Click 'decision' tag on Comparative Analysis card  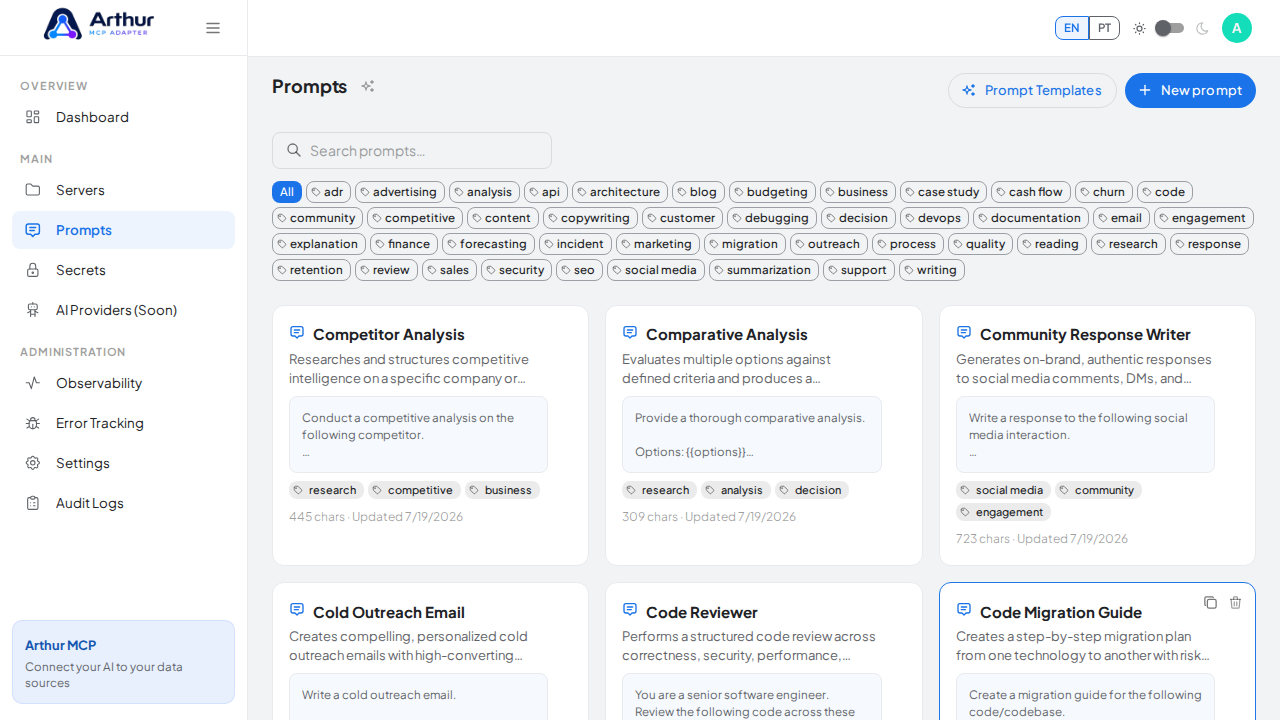coord(812,490)
